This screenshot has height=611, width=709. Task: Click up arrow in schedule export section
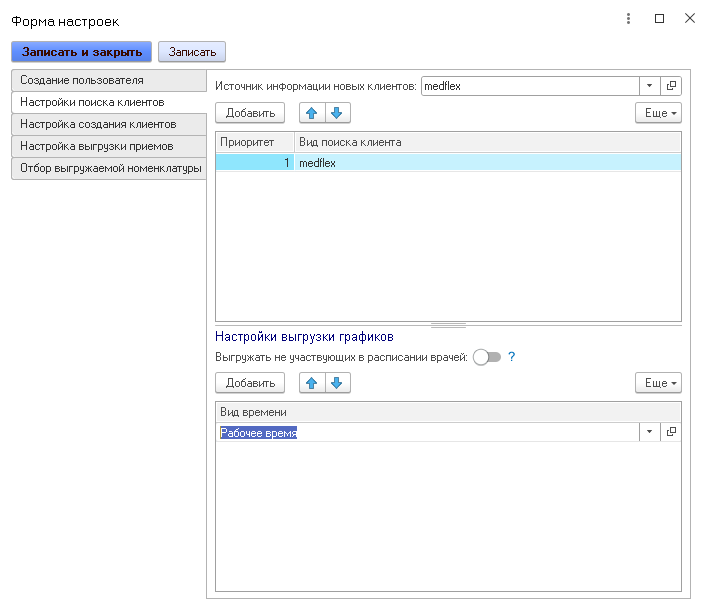[x=312, y=383]
